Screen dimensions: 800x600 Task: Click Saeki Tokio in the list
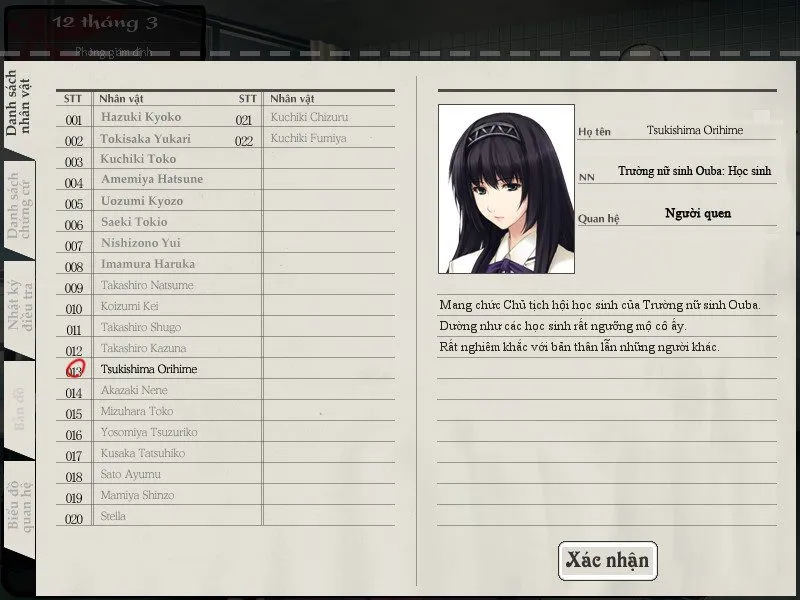(134, 222)
